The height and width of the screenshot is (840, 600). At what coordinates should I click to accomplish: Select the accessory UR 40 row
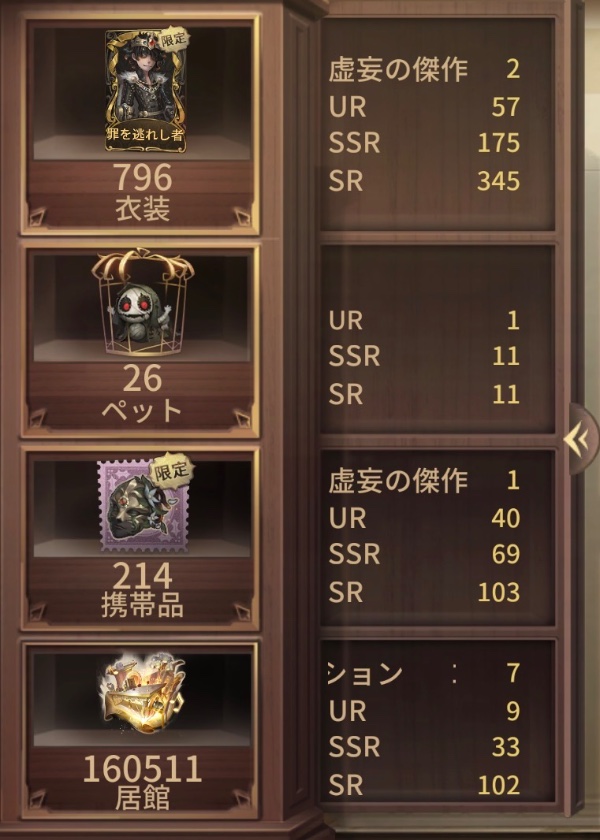coord(424,518)
